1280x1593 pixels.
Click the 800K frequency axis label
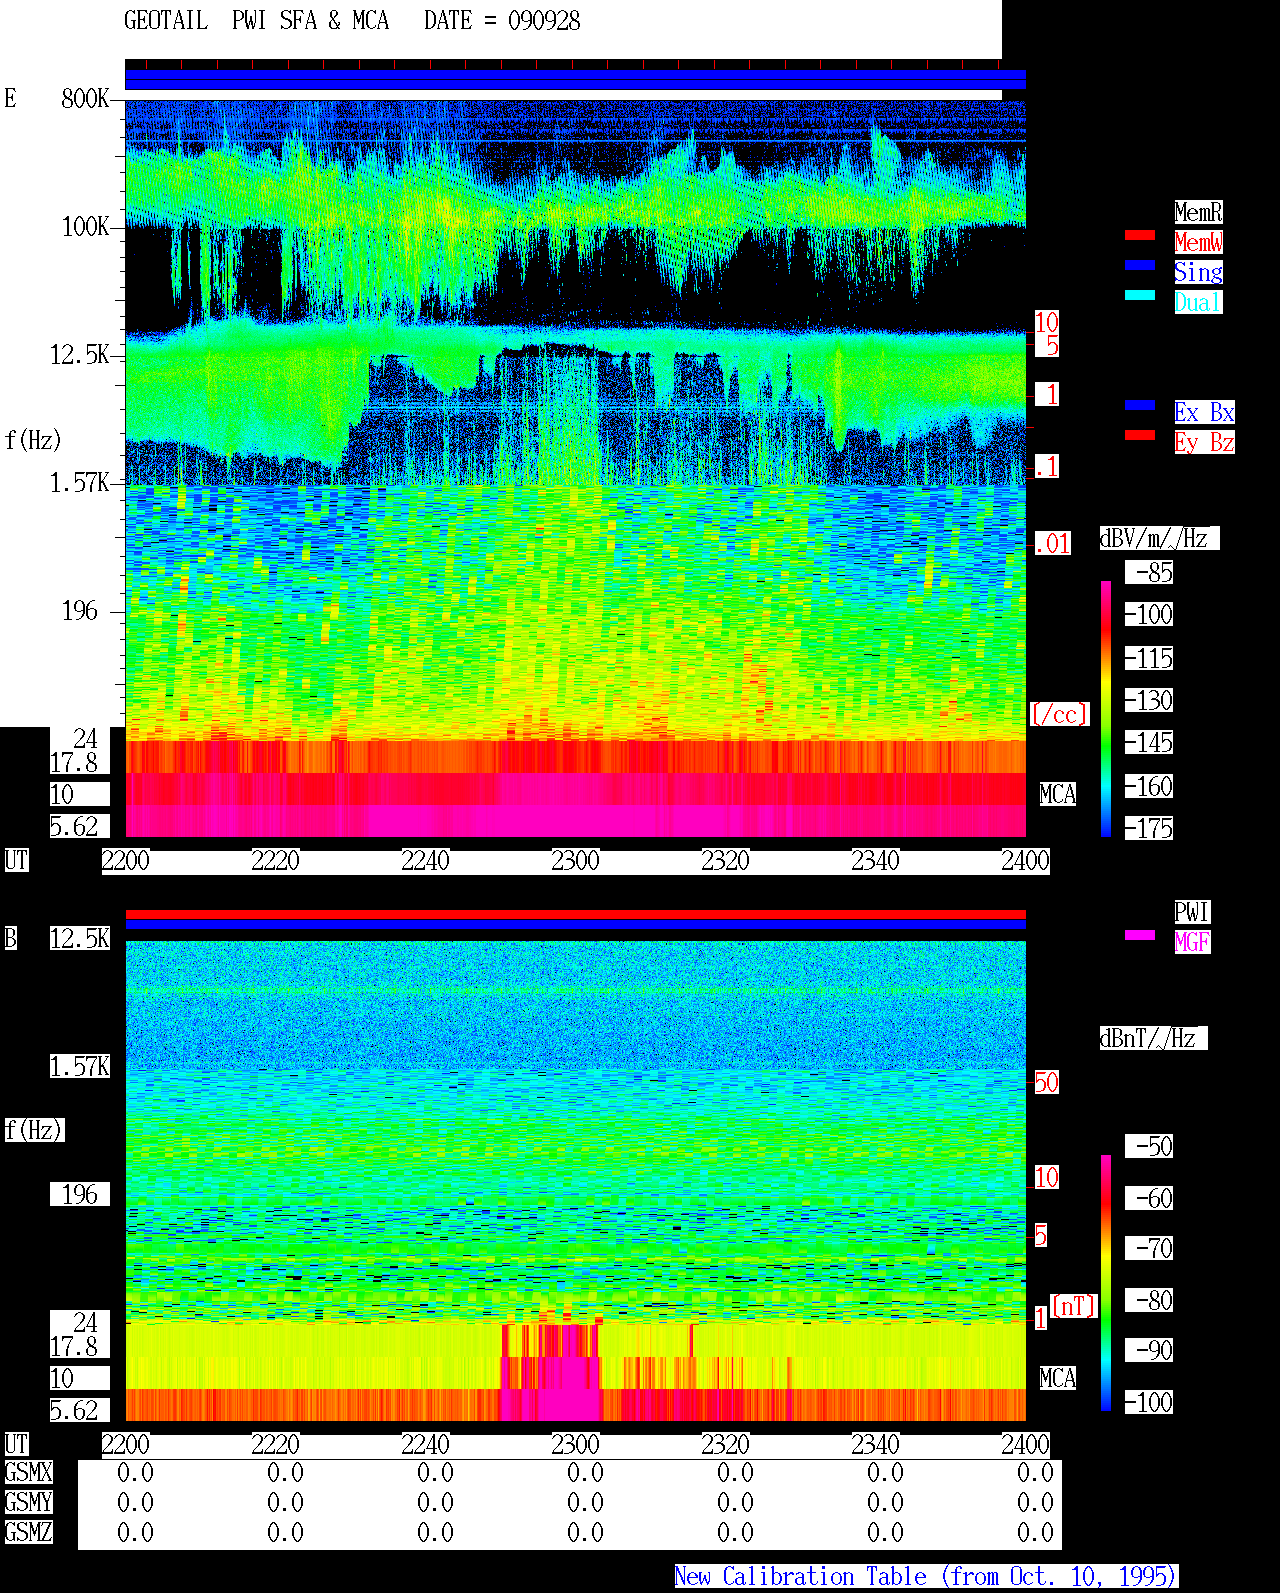click(86, 98)
